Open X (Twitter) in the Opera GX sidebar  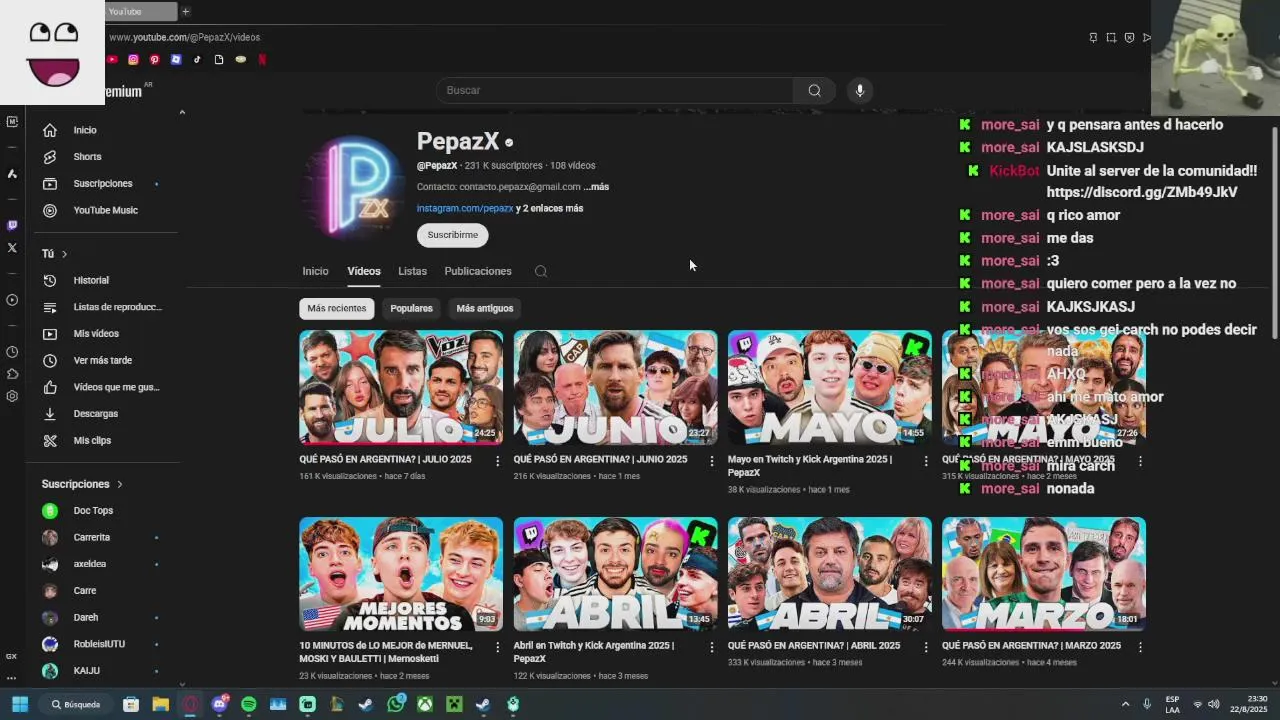[12, 248]
